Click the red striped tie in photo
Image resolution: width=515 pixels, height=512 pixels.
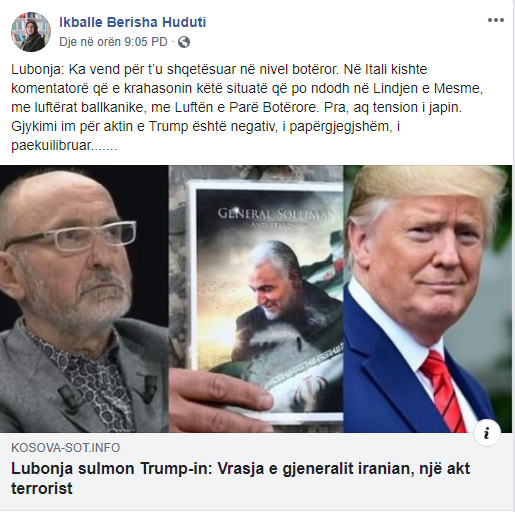click(443, 392)
